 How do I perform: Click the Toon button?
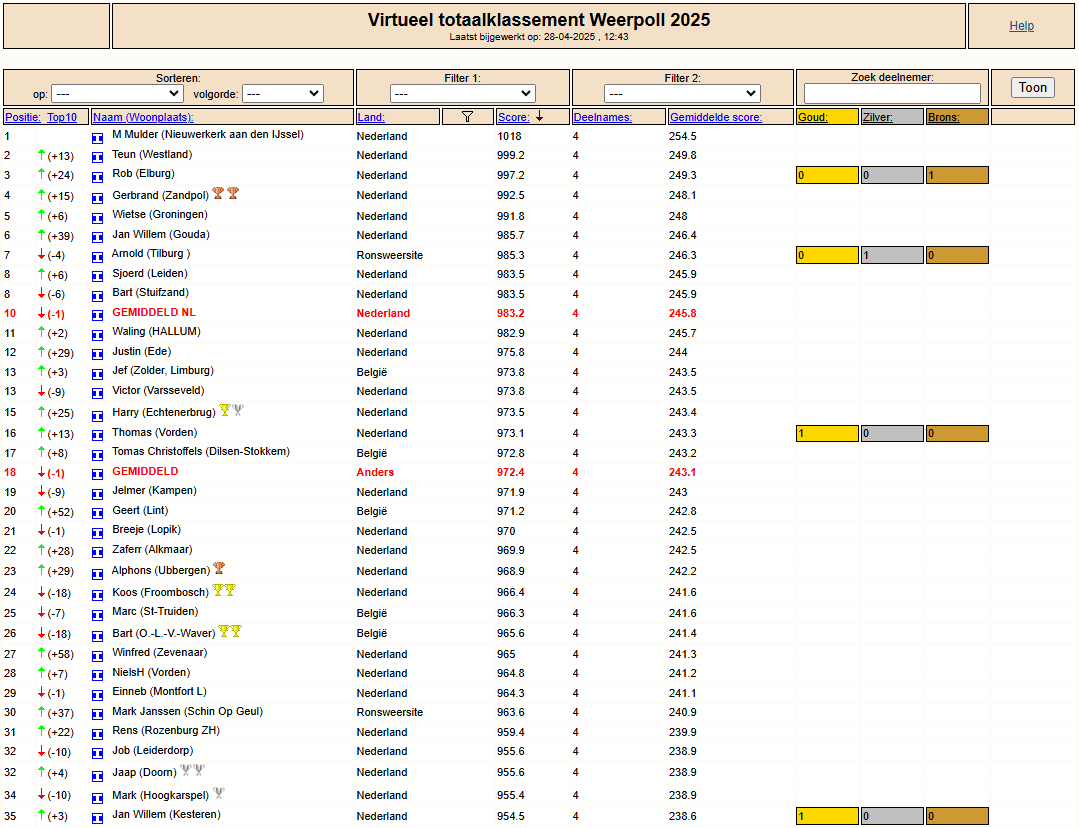[x=1032, y=87]
